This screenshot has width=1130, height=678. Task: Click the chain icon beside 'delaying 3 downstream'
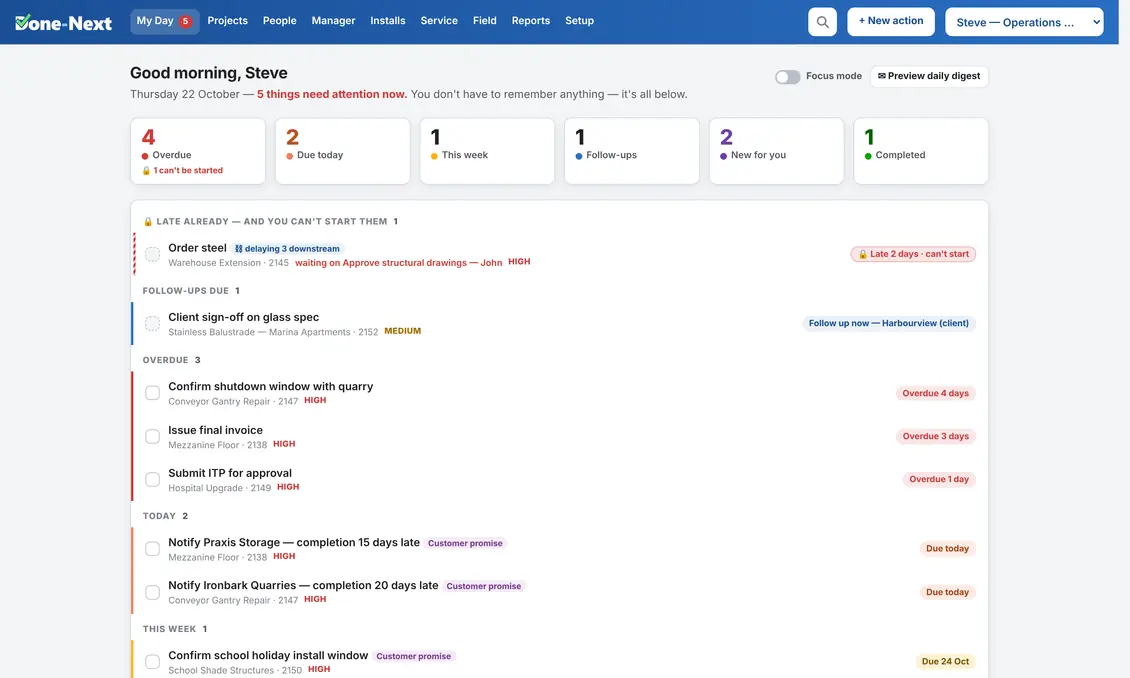pos(239,249)
